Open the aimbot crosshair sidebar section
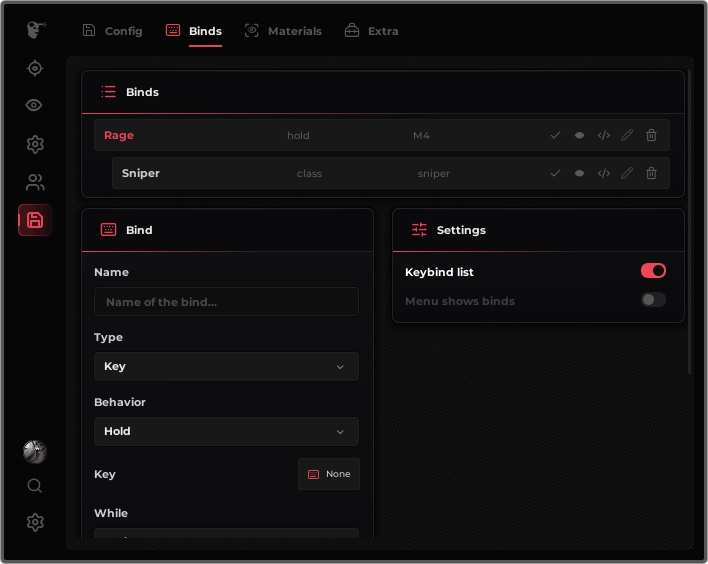The image size is (708, 564). pos(35,69)
